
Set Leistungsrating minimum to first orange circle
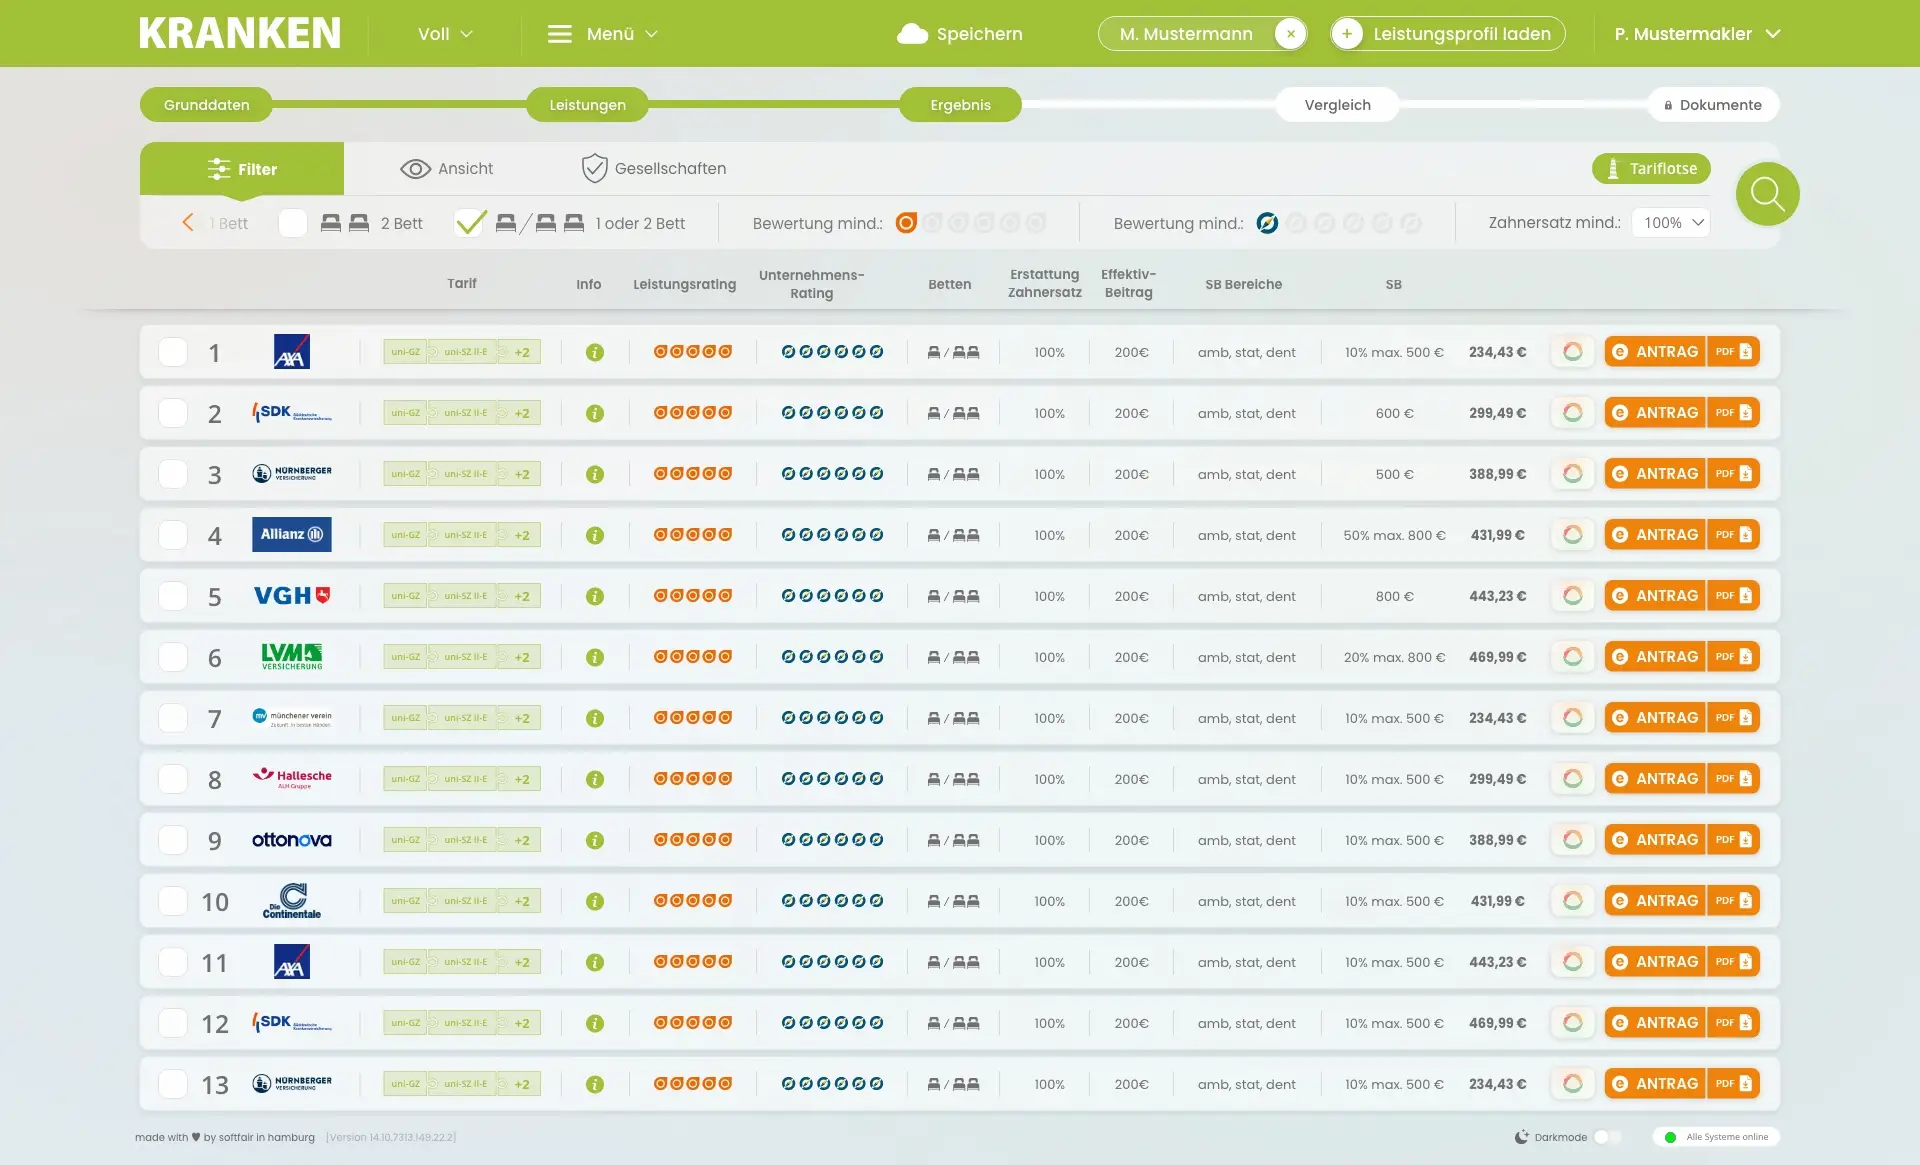point(906,223)
